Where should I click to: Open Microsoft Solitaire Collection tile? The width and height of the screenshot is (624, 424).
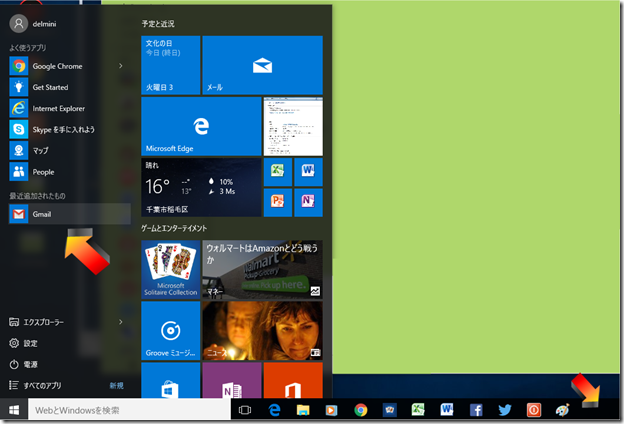coord(171,269)
